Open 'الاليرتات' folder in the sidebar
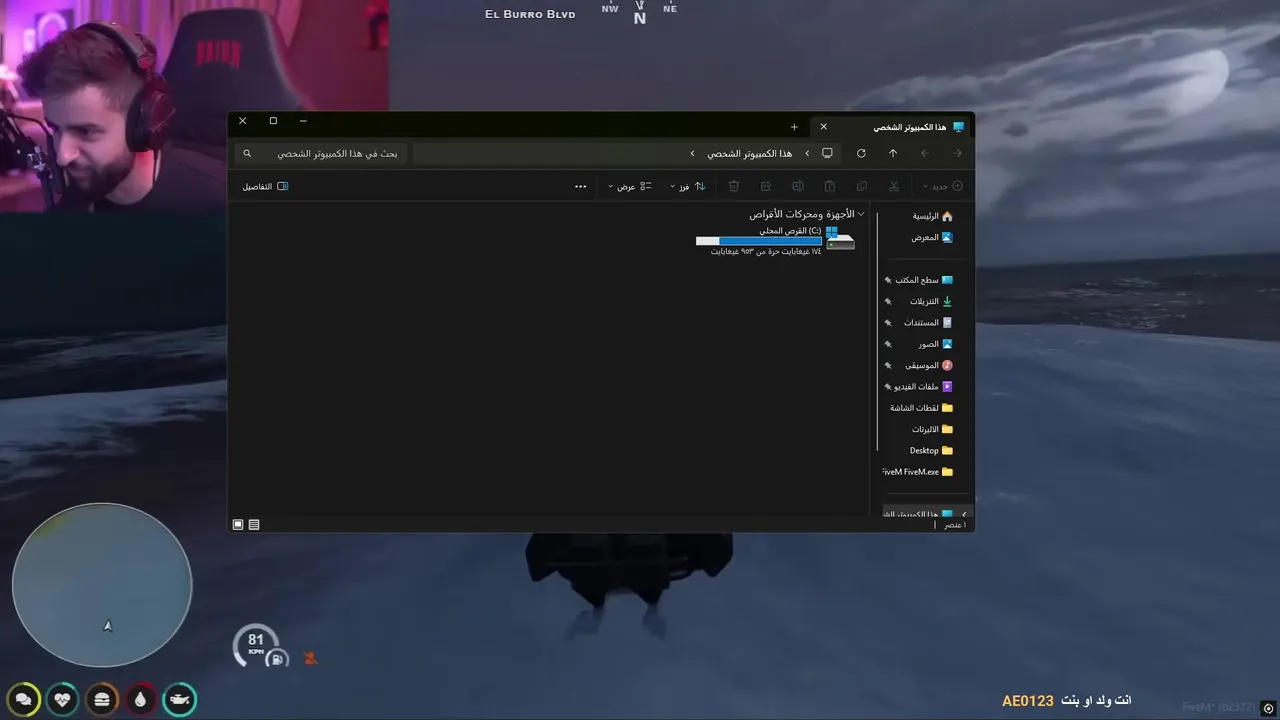The height and width of the screenshot is (720, 1280). tap(932, 429)
